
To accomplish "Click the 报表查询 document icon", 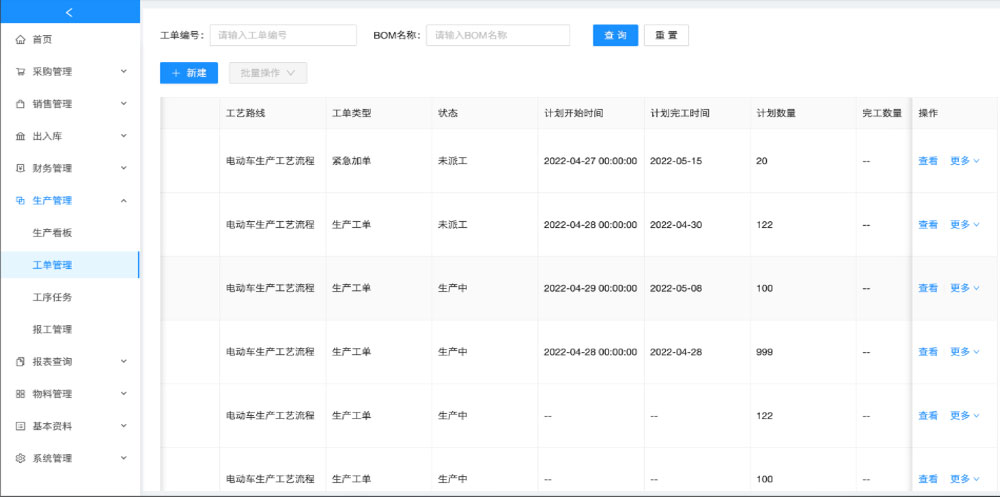I will (x=20, y=362).
